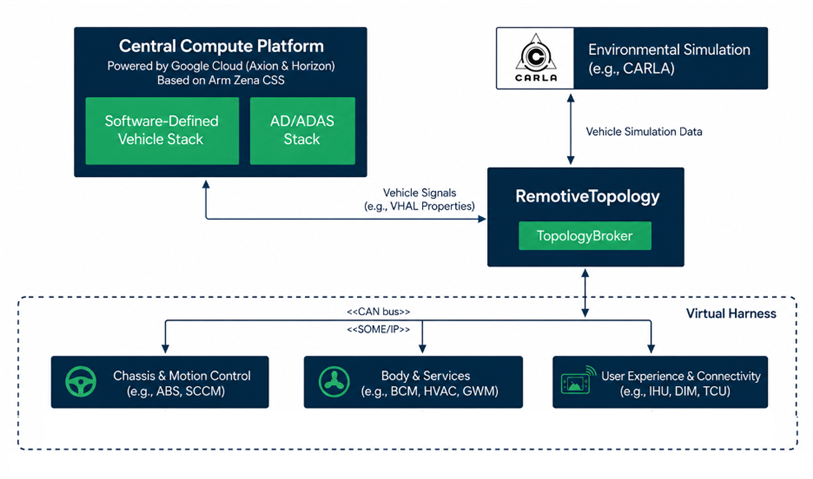The height and width of the screenshot is (479, 813).
Task: Click the "(e.g., CARLA)" text
Action: tap(631, 68)
